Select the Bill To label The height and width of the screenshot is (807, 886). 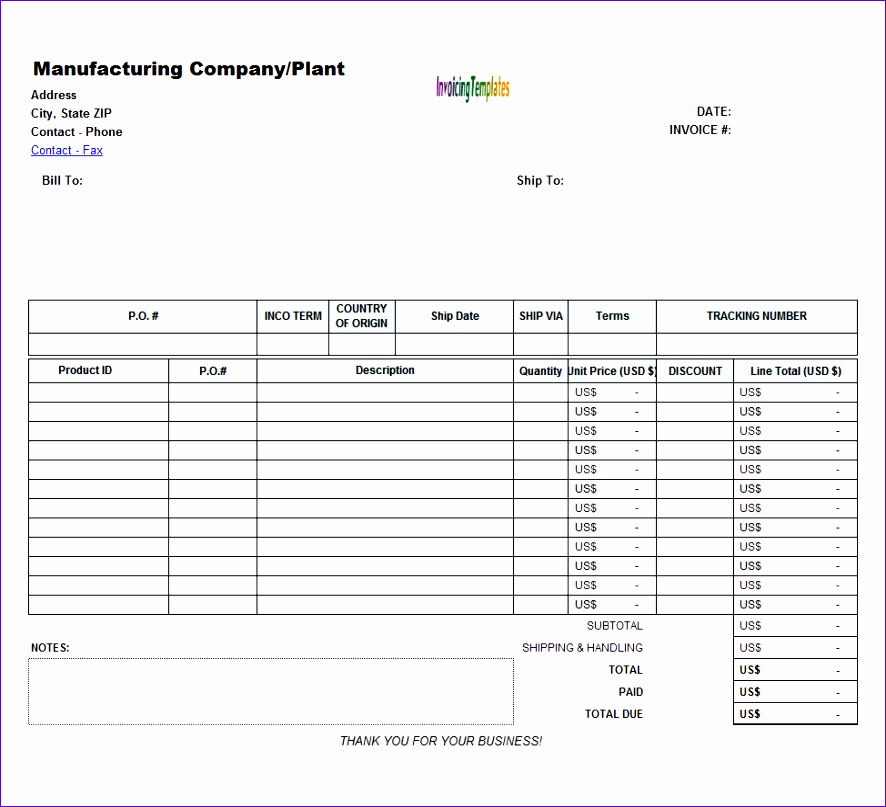pos(62,181)
